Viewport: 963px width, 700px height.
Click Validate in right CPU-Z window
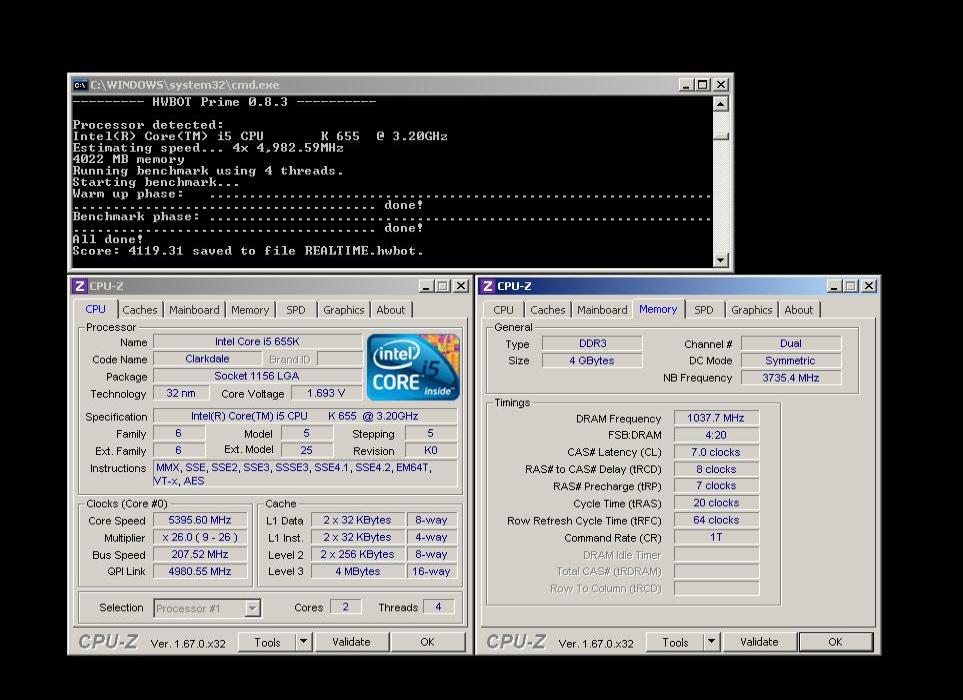(x=759, y=642)
